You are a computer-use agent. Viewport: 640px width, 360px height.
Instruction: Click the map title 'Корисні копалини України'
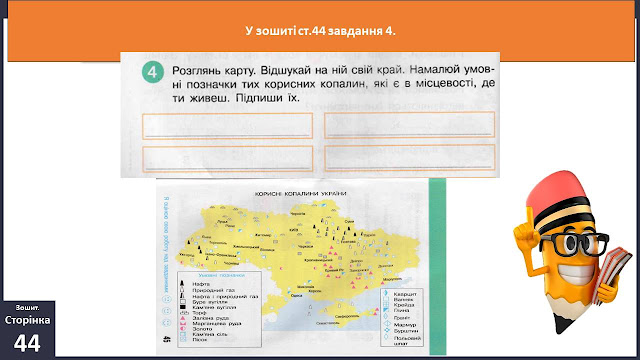(300, 193)
